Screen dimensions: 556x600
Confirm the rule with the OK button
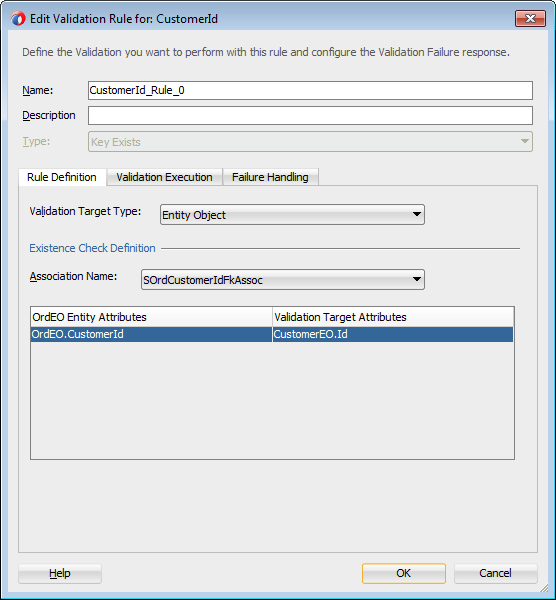(x=404, y=573)
